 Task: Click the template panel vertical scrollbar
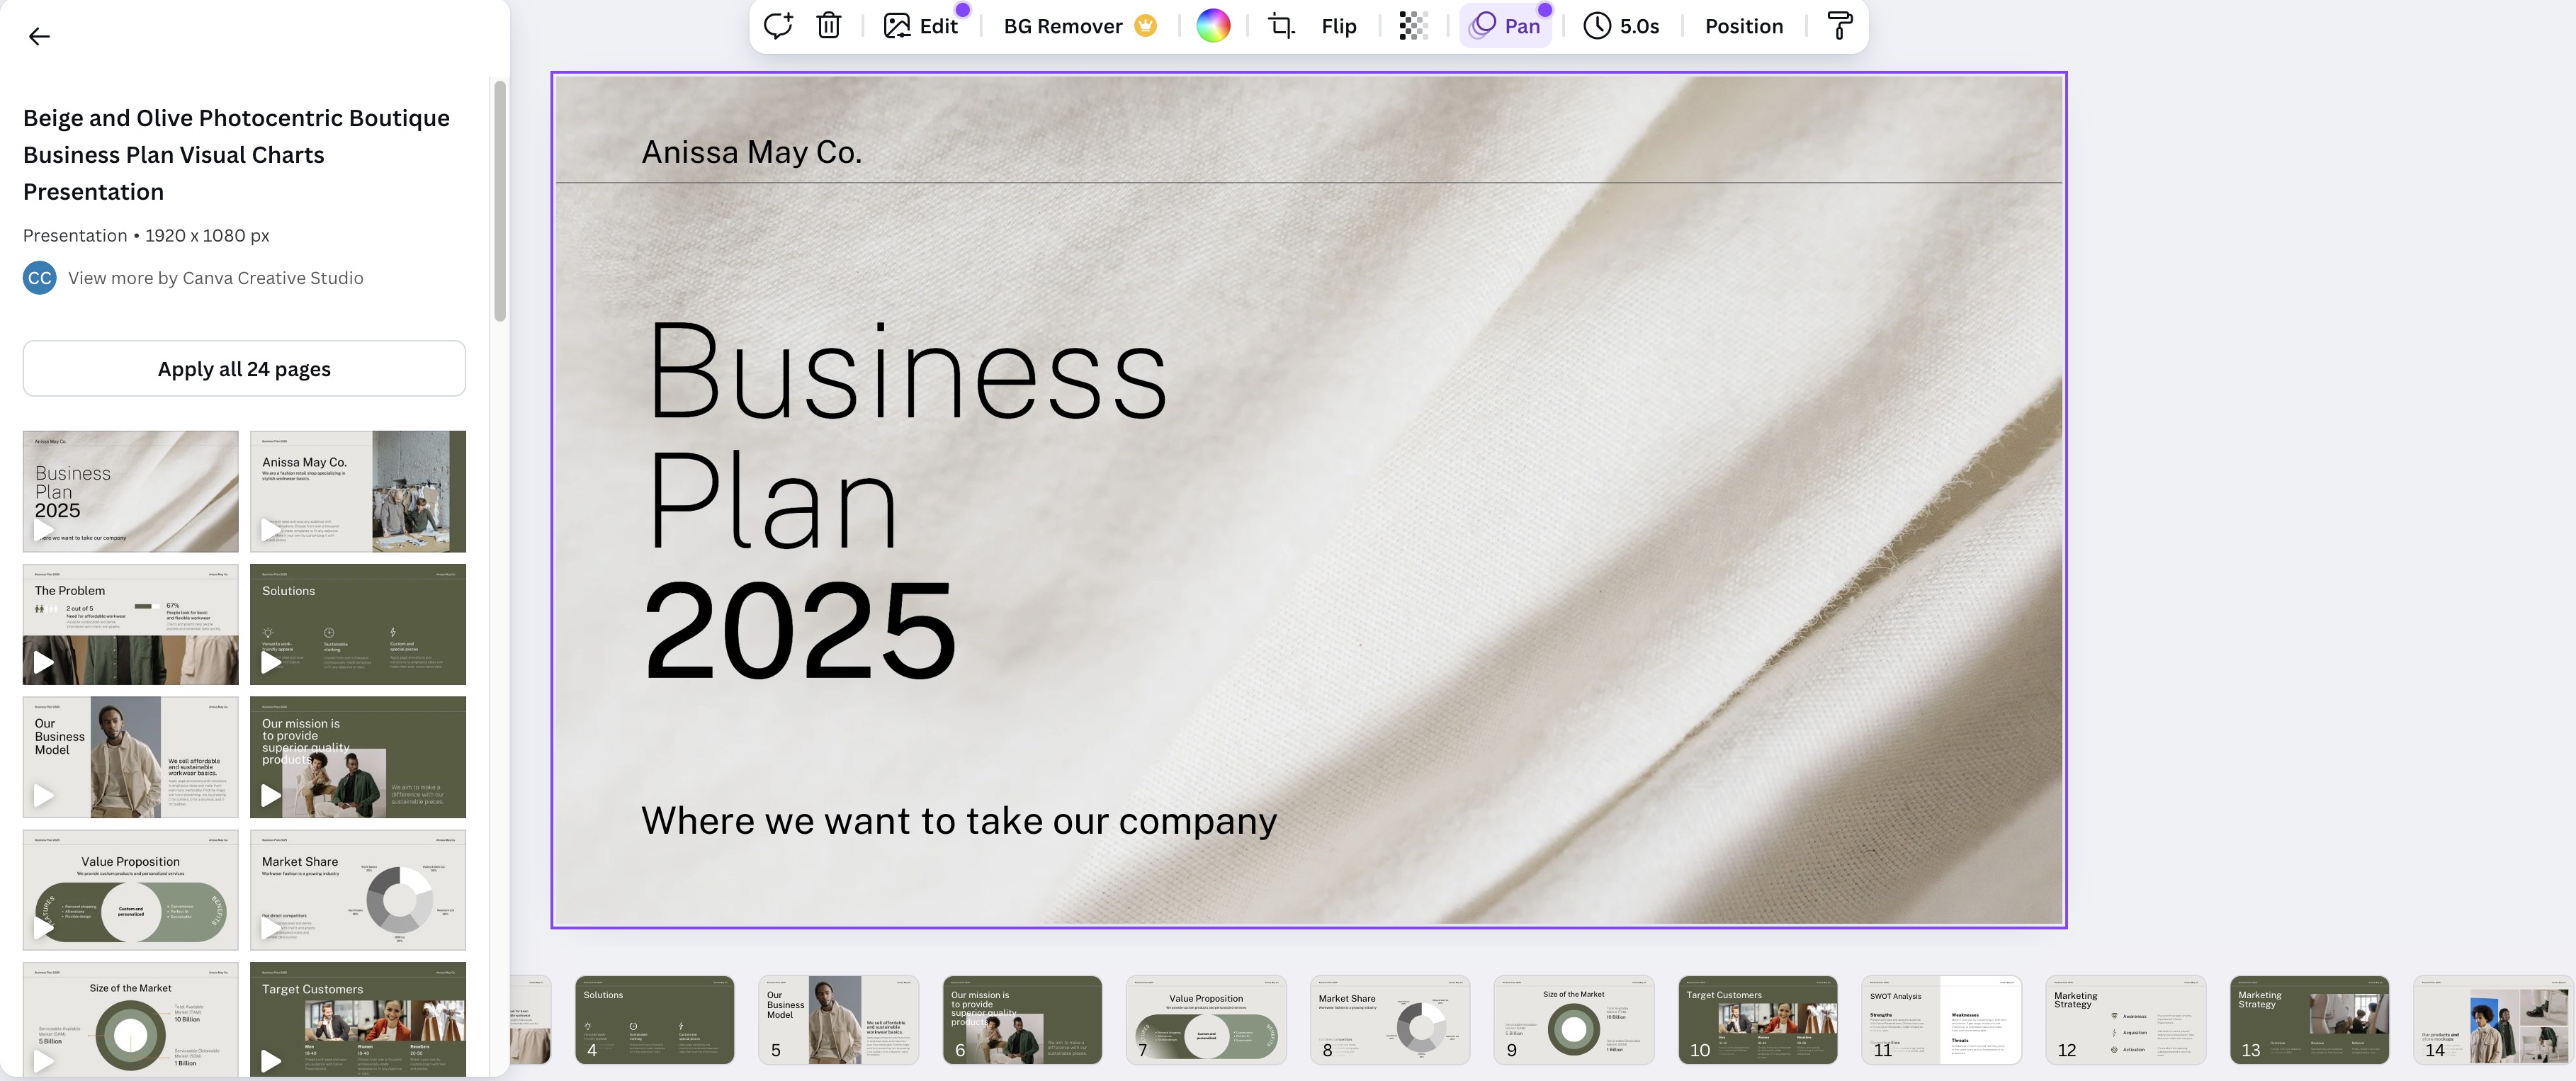(500, 200)
